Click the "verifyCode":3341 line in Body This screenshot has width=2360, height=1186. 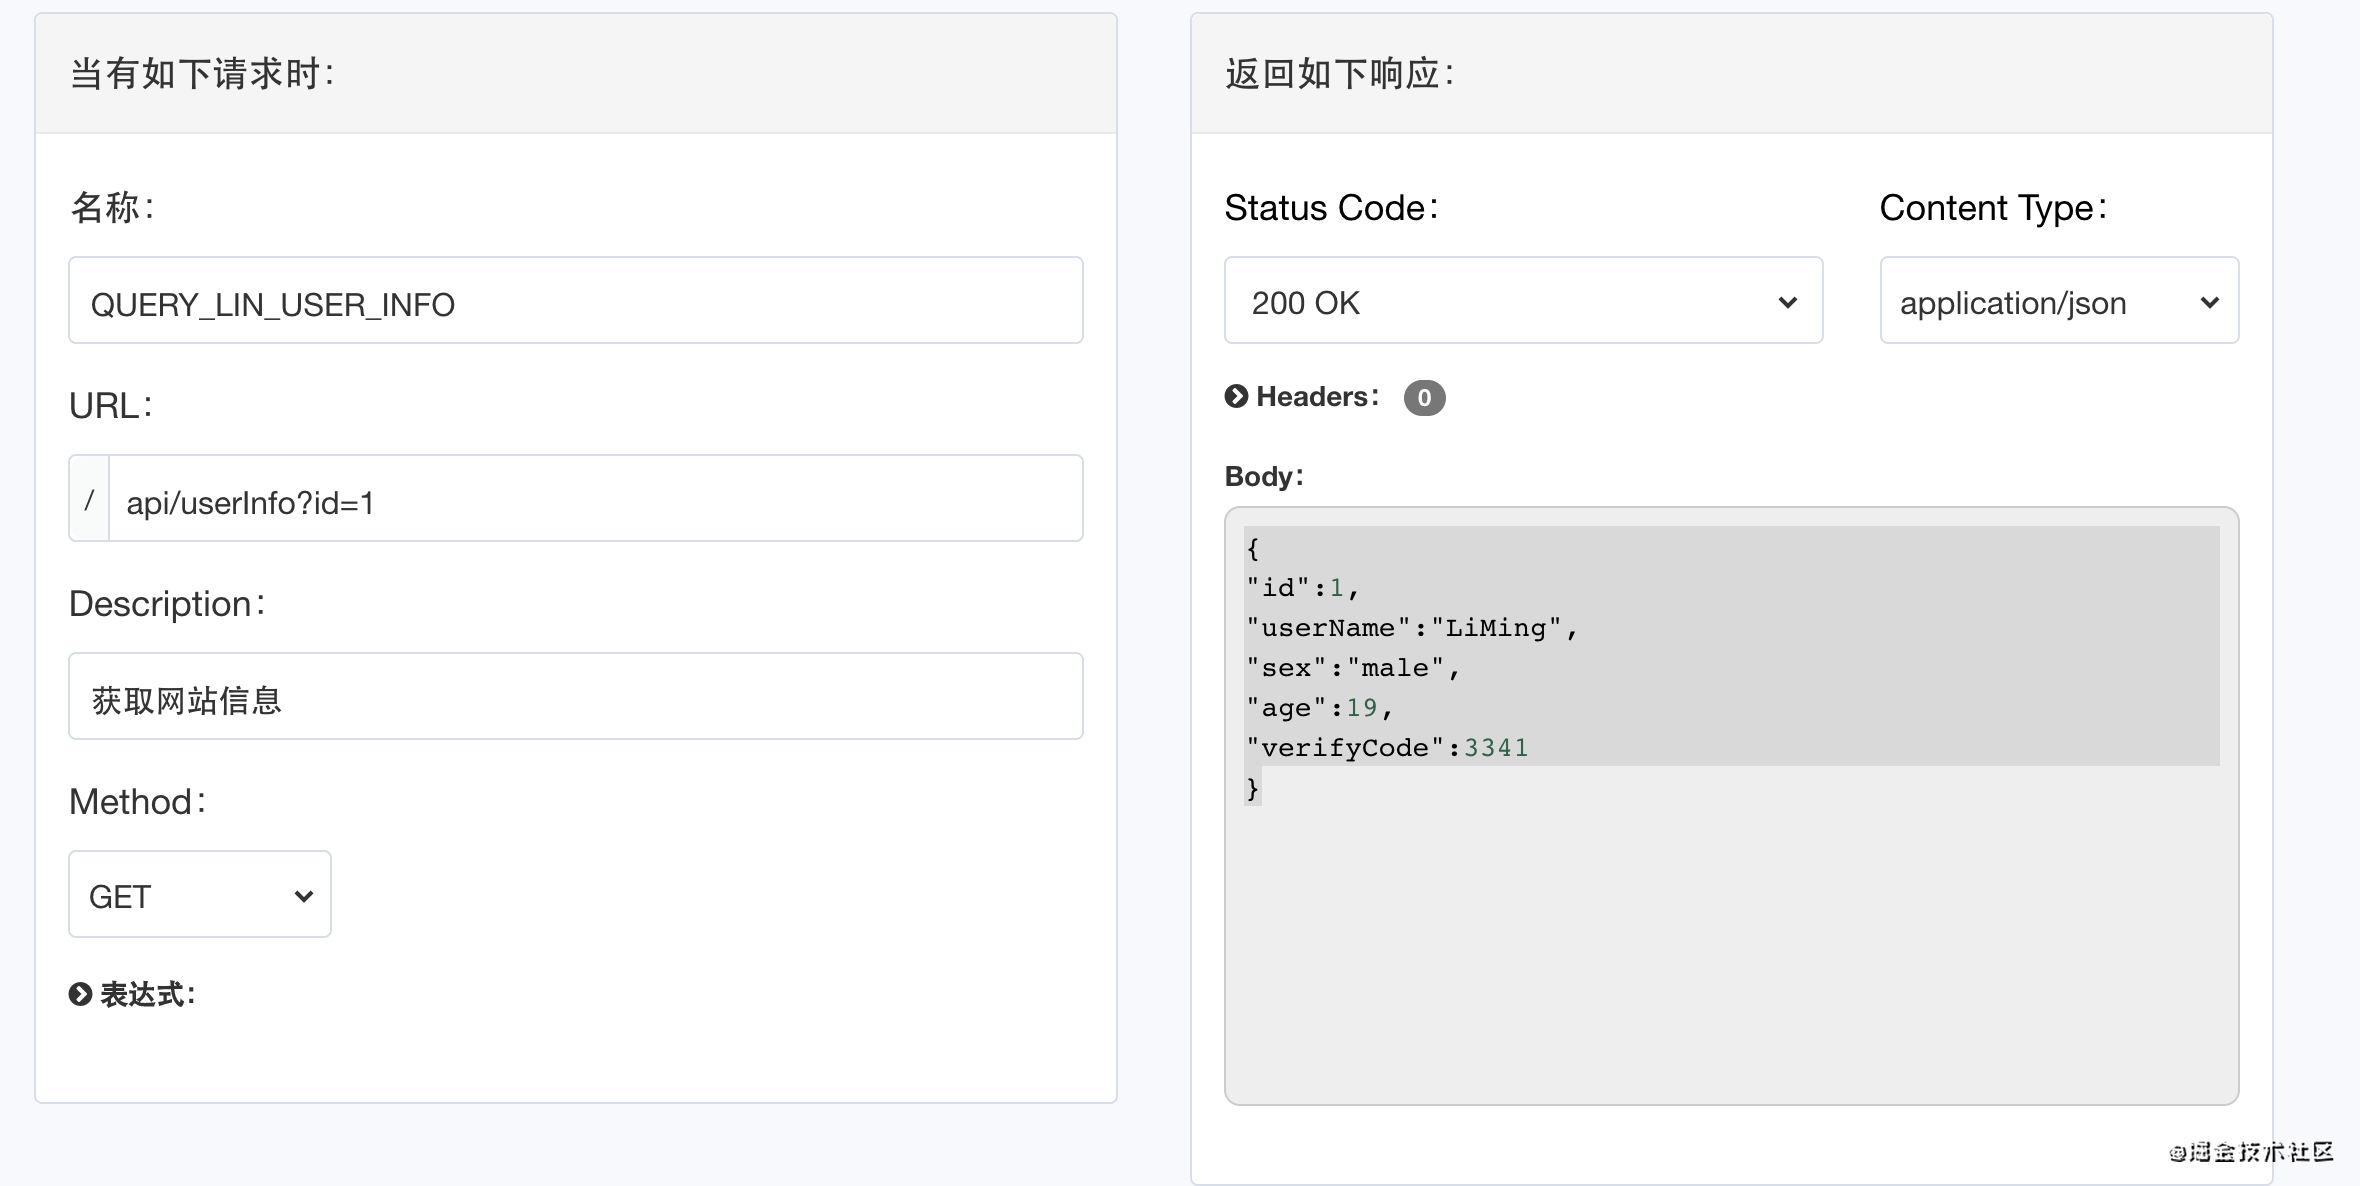[x=1387, y=748]
